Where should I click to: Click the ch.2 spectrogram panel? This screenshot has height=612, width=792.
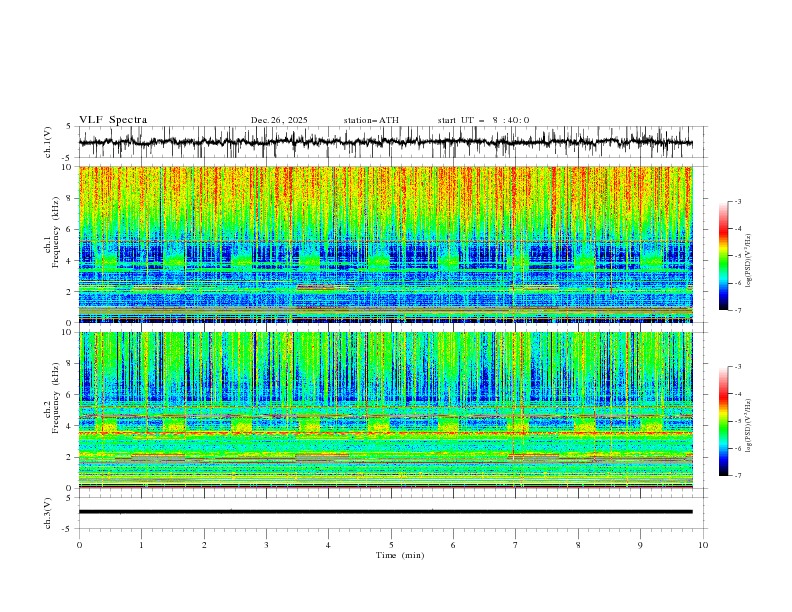(x=385, y=410)
